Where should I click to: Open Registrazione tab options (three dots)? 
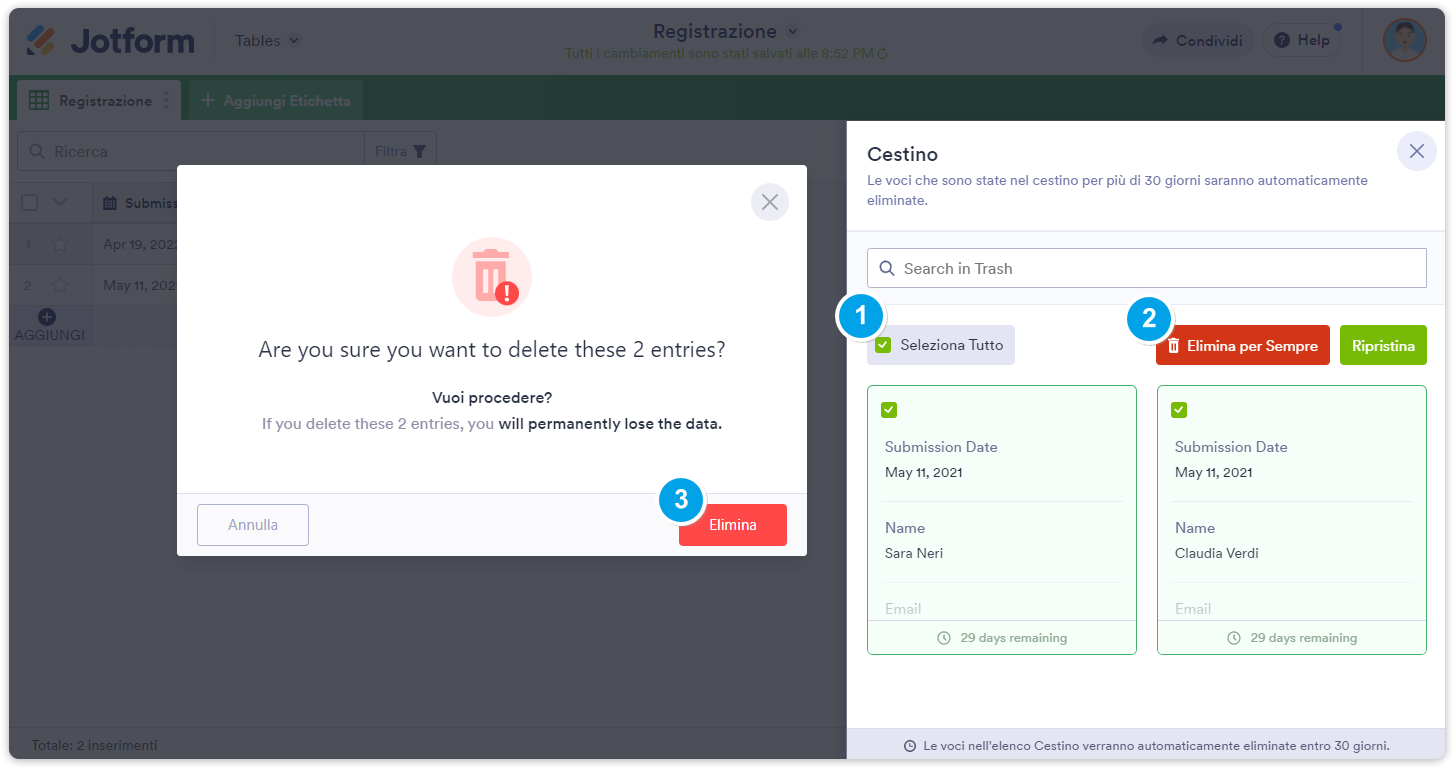tap(166, 101)
